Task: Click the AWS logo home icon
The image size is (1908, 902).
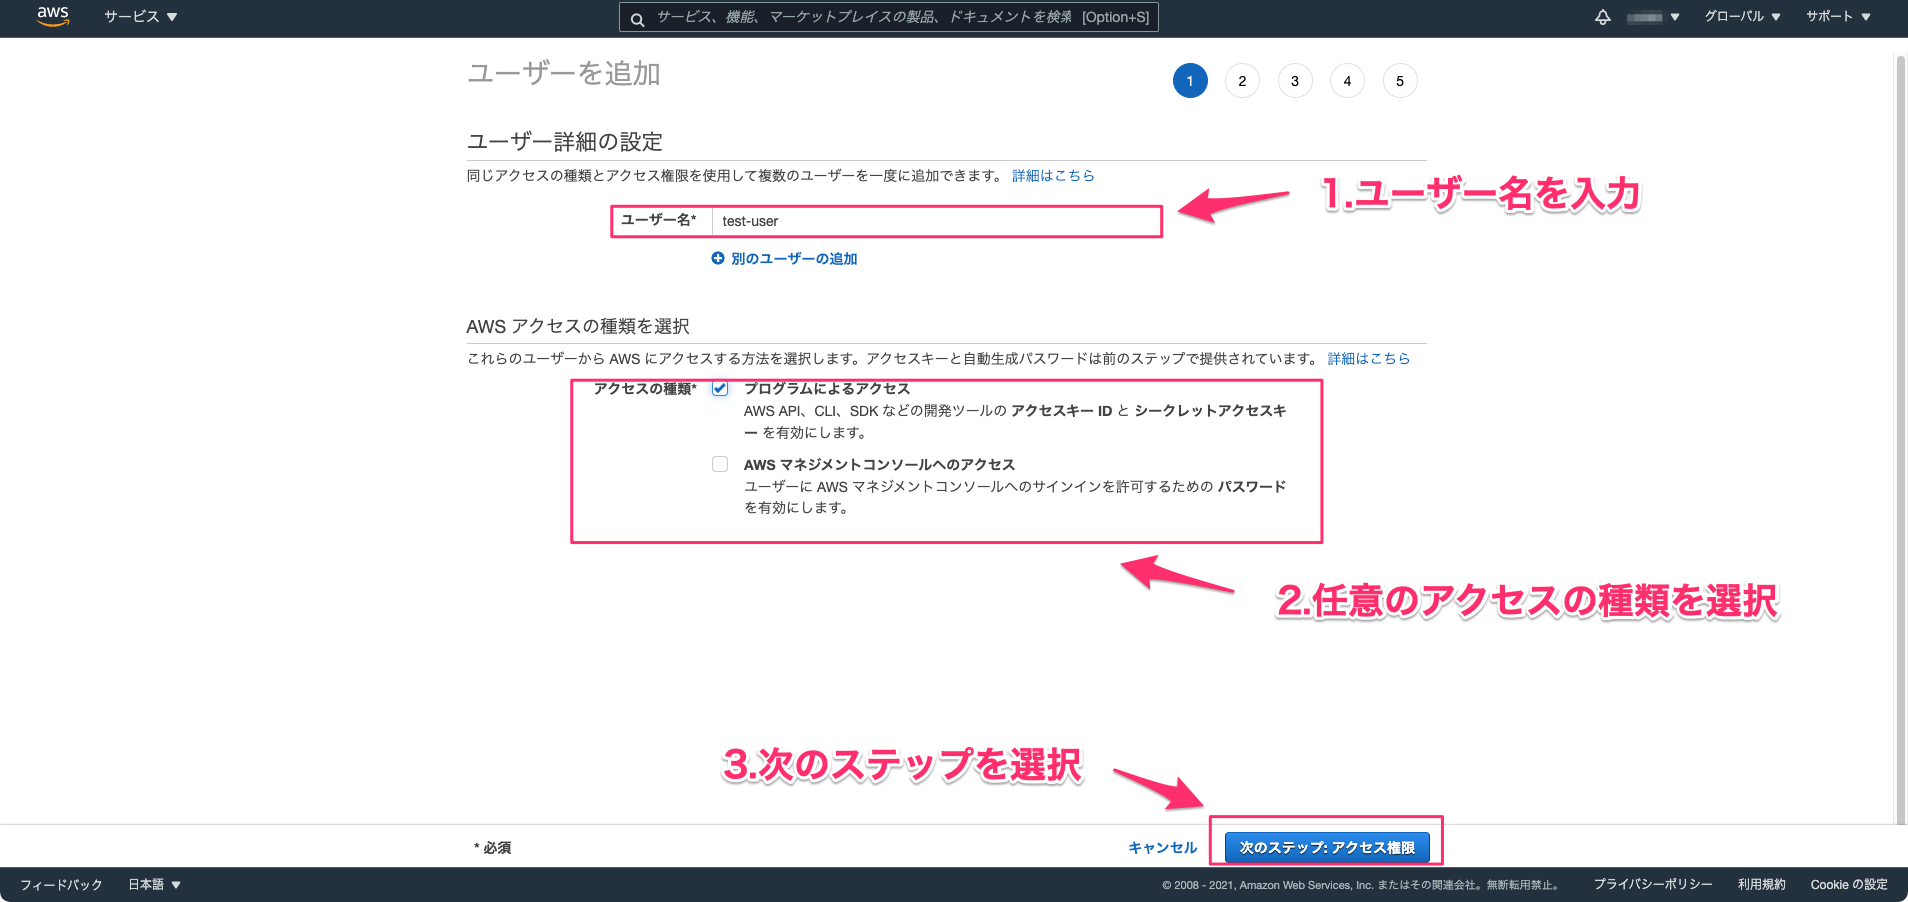Action: point(53,16)
